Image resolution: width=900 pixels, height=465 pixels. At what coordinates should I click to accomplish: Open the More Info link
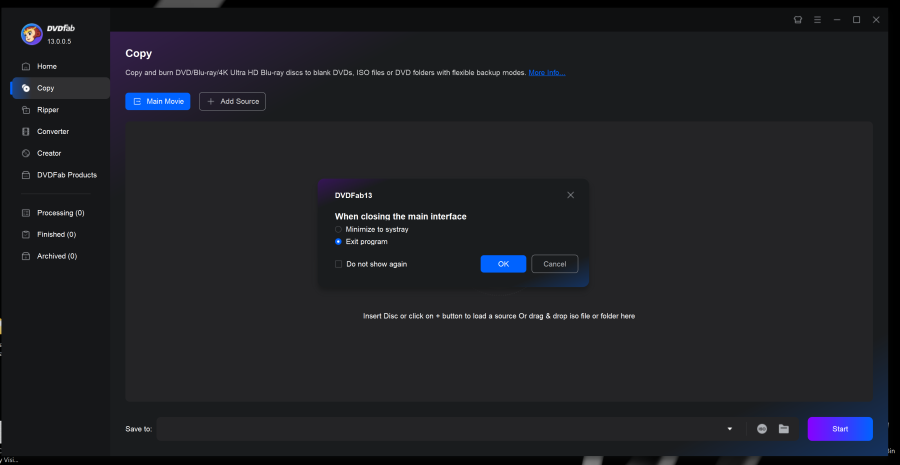(x=546, y=73)
